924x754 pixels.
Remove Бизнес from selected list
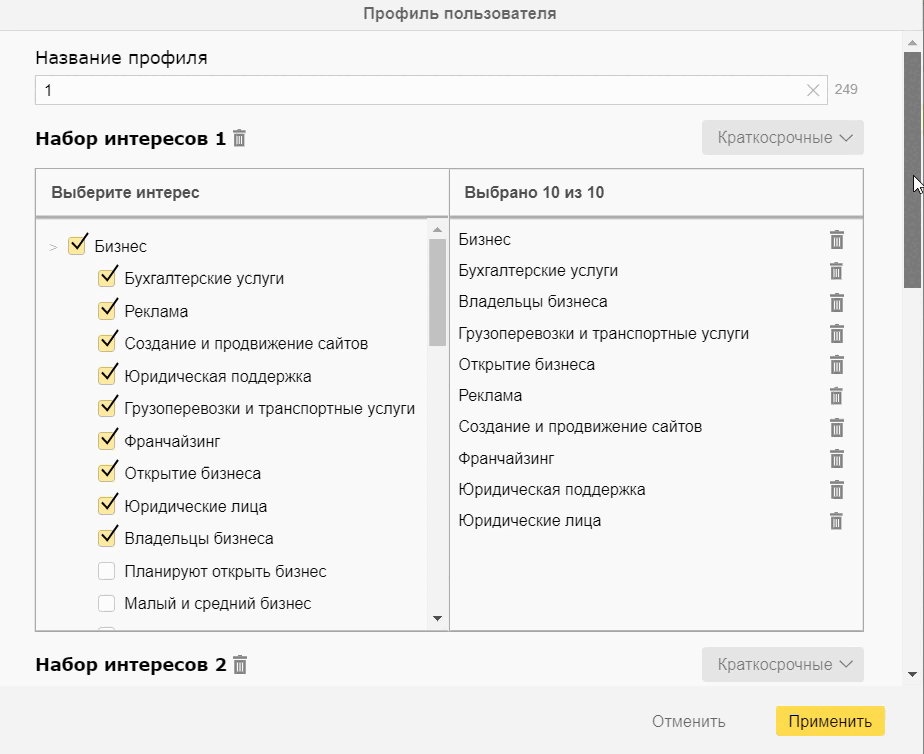(x=836, y=240)
